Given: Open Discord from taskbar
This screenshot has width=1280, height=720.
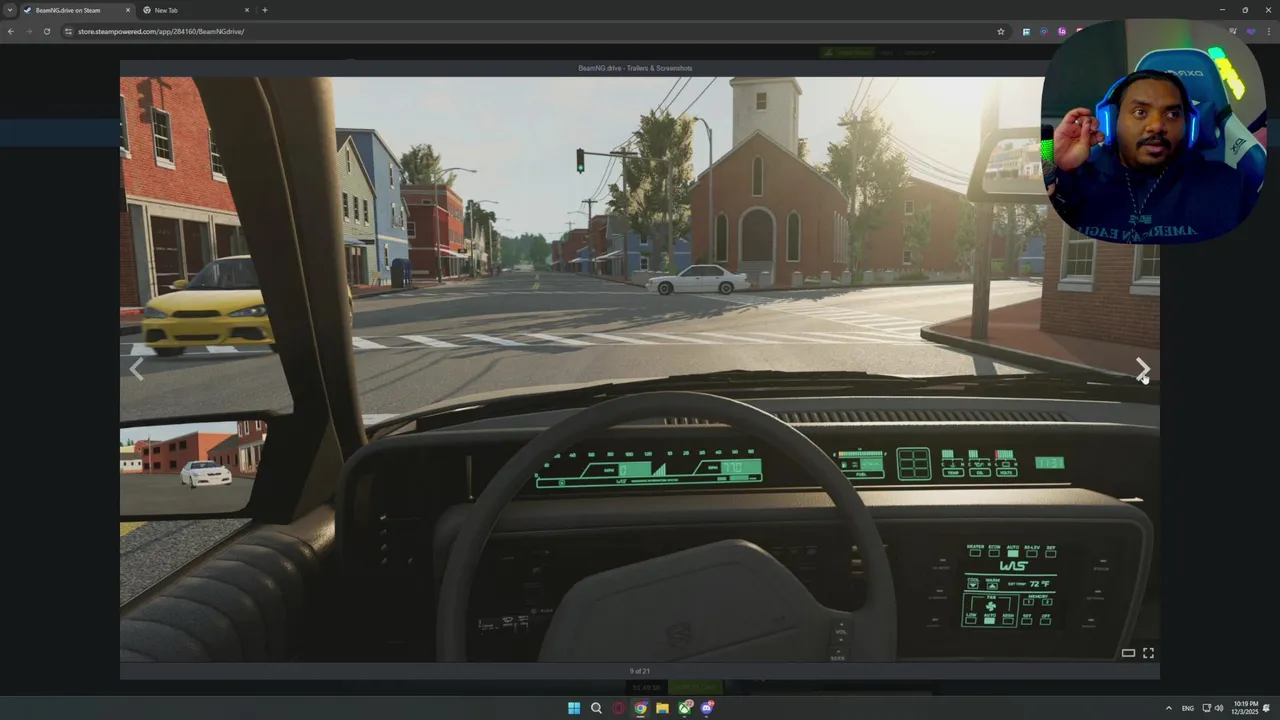Looking at the screenshot, I should click(x=707, y=708).
